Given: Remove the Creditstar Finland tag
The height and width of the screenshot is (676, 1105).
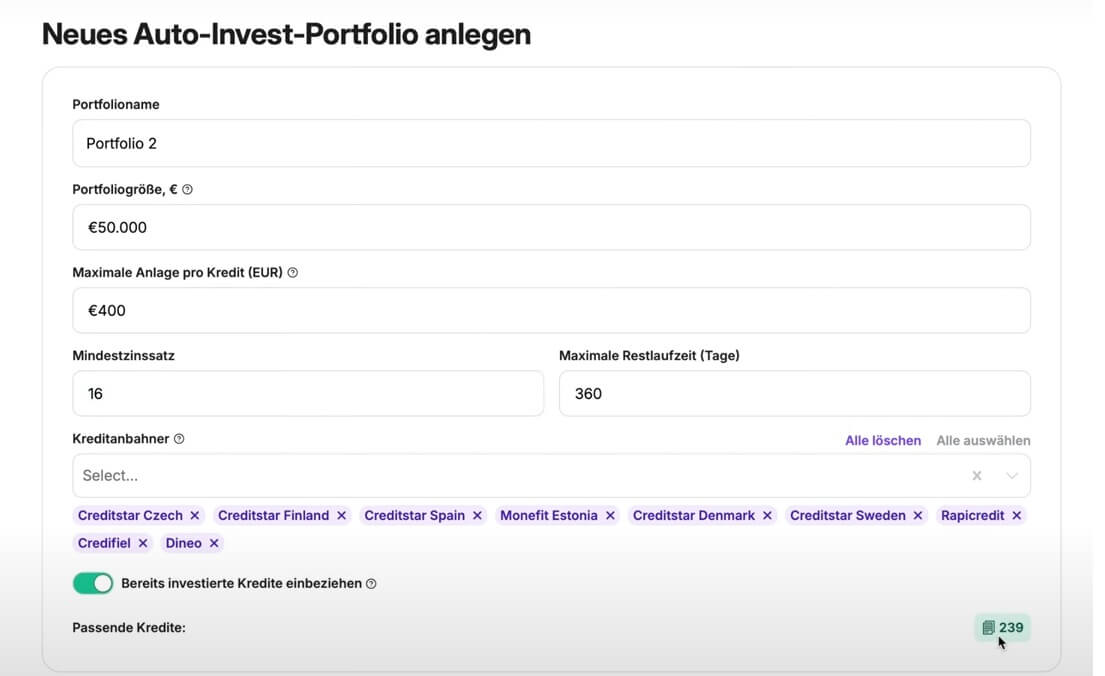Looking at the screenshot, I should pos(341,516).
